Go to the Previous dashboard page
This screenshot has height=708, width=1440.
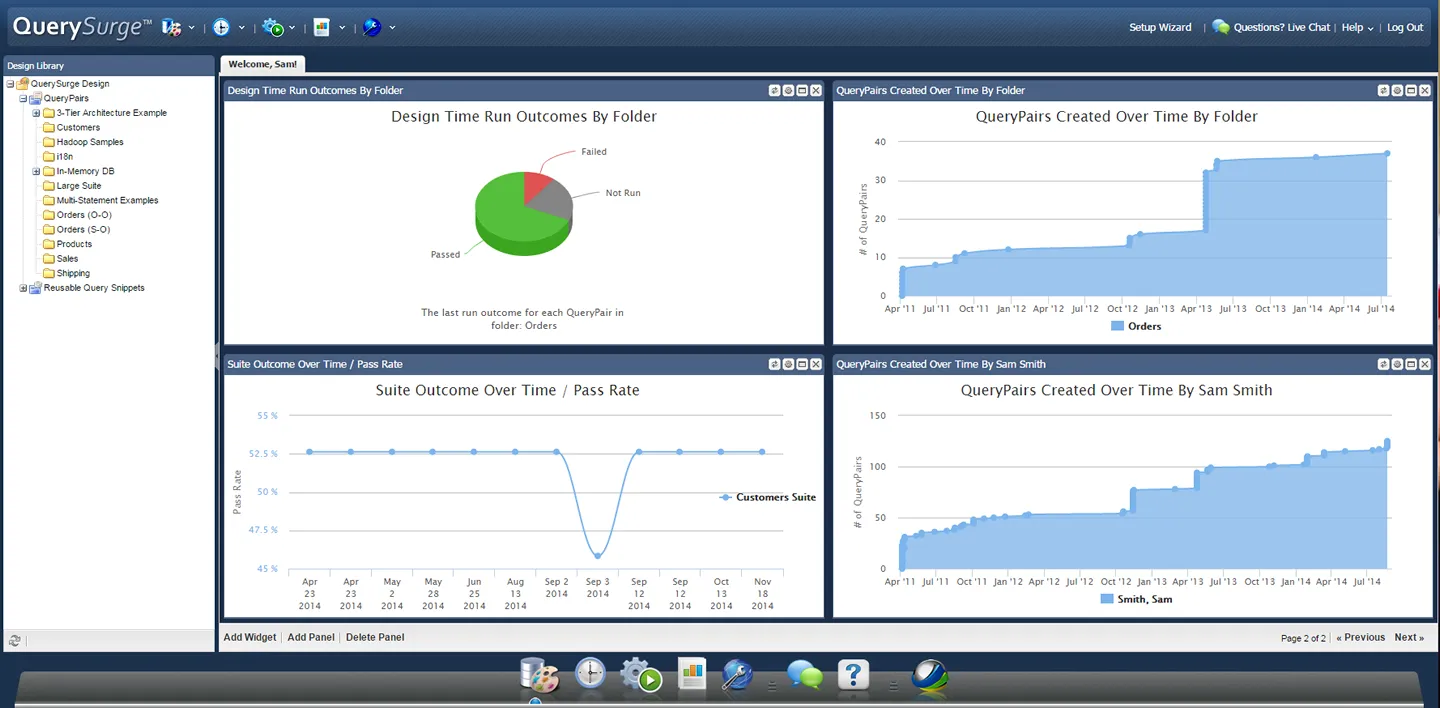click(1360, 637)
